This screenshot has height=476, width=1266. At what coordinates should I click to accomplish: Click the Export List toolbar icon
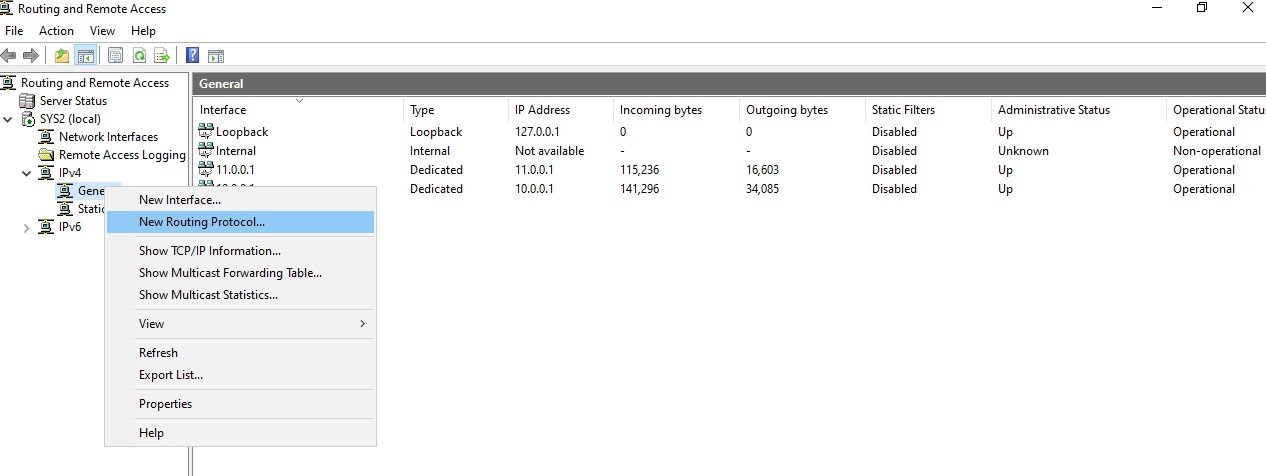[x=162, y=56]
